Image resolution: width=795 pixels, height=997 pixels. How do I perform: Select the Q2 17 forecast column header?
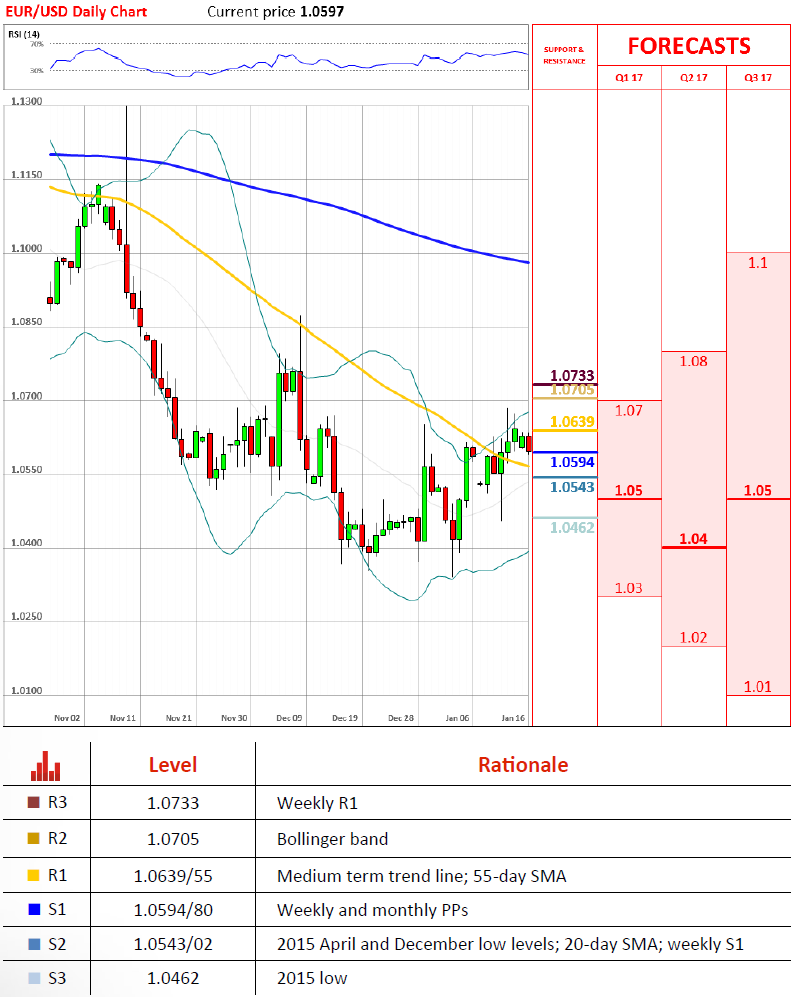point(693,78)
